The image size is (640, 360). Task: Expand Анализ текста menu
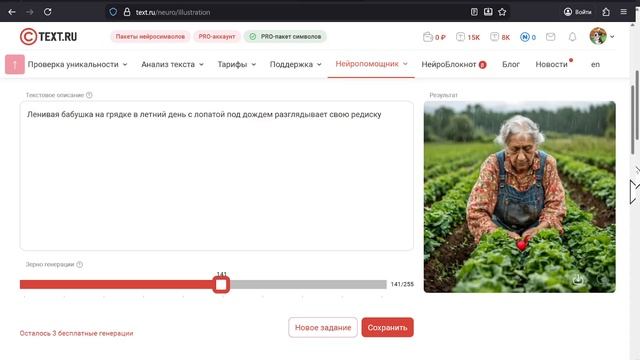(172, 64)
